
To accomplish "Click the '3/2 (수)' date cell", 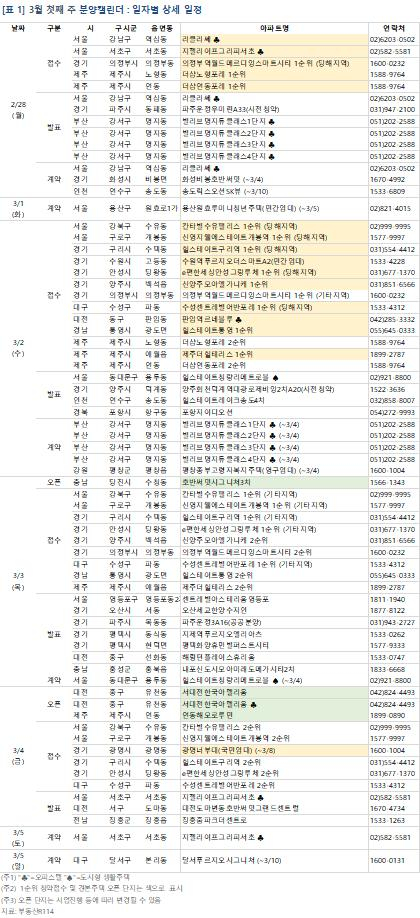I will [17, 350].
